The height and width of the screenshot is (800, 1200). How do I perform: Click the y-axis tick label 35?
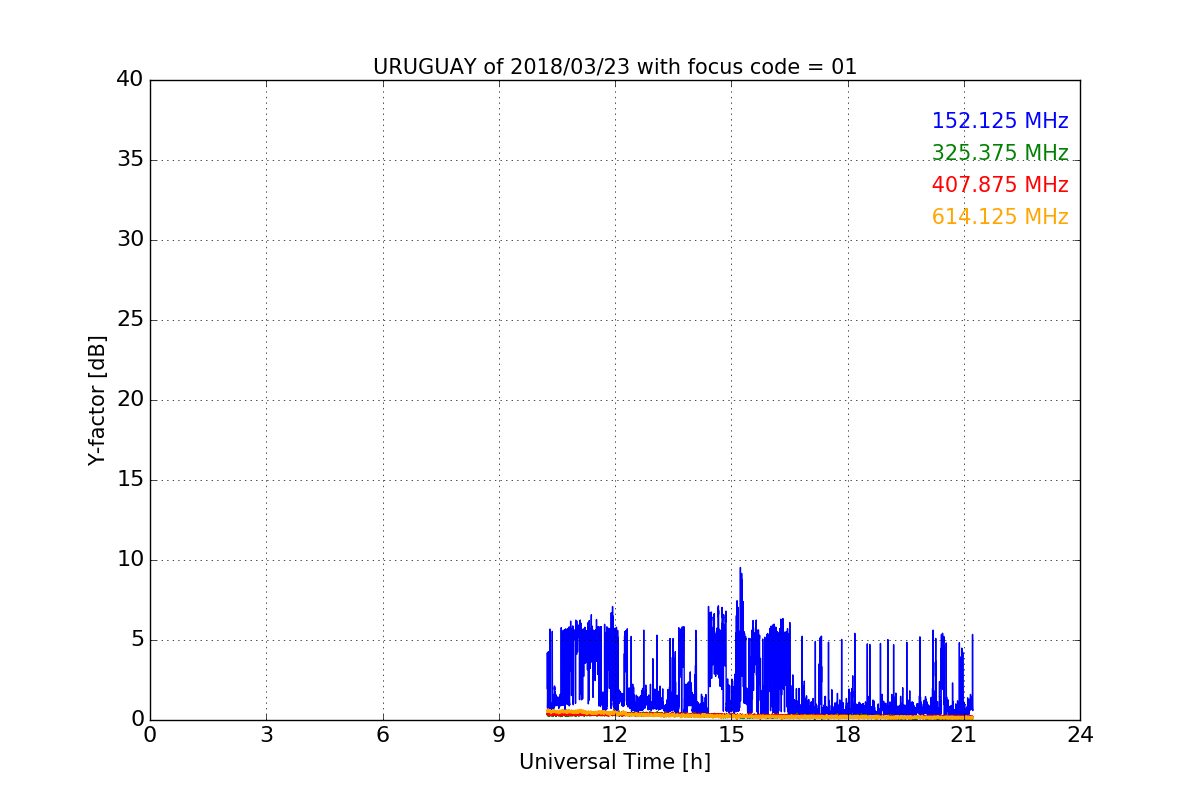click(x=130, y=160)
